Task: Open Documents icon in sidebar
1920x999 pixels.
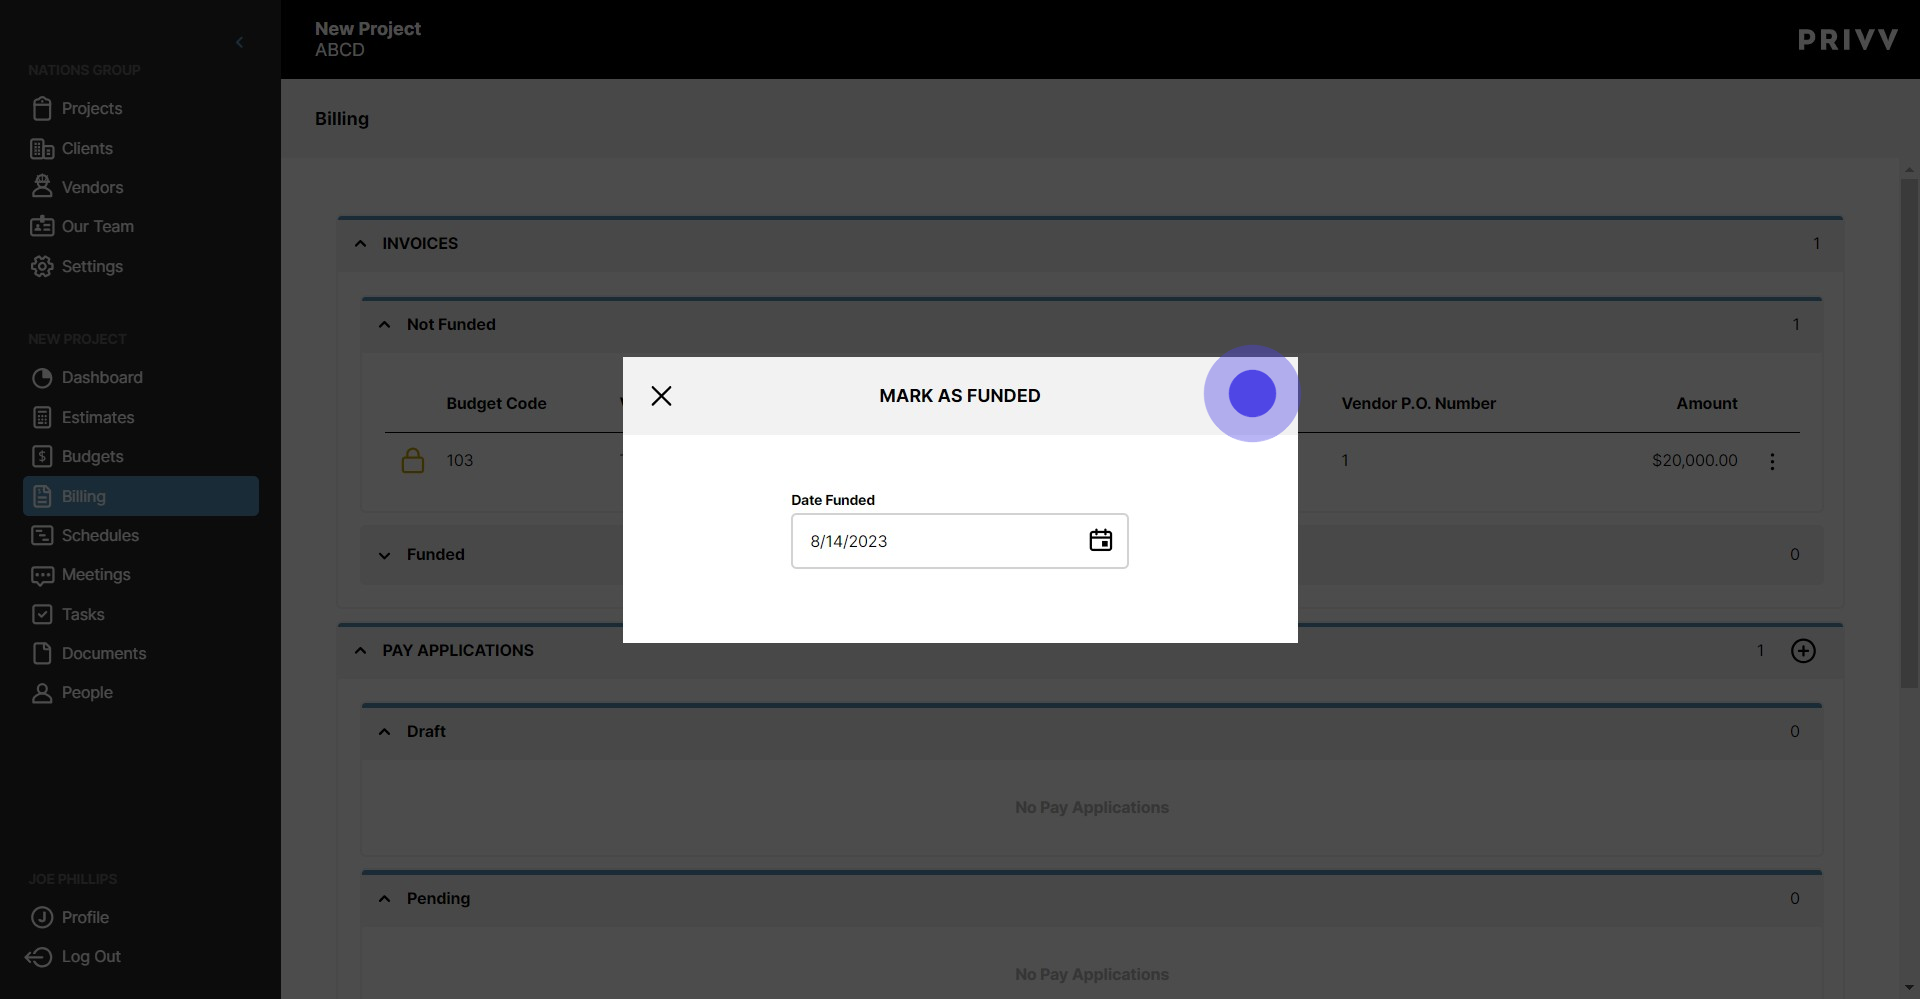Action: 42,653
